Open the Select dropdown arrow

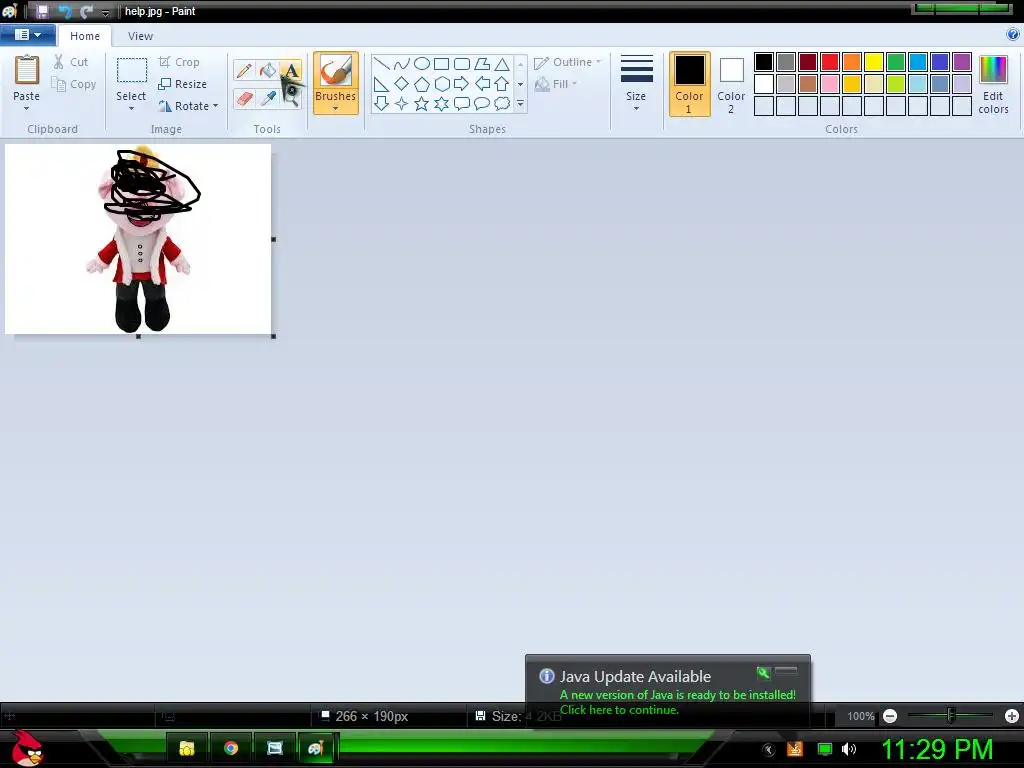131,108
